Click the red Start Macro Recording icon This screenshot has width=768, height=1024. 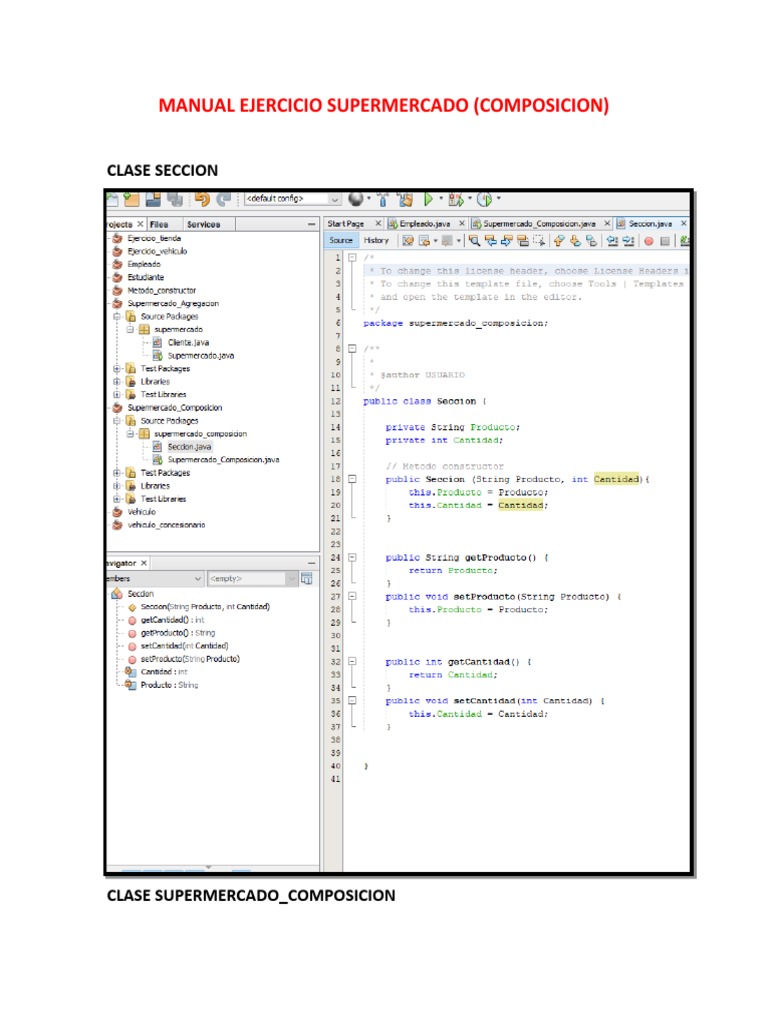tap(648, 241)
